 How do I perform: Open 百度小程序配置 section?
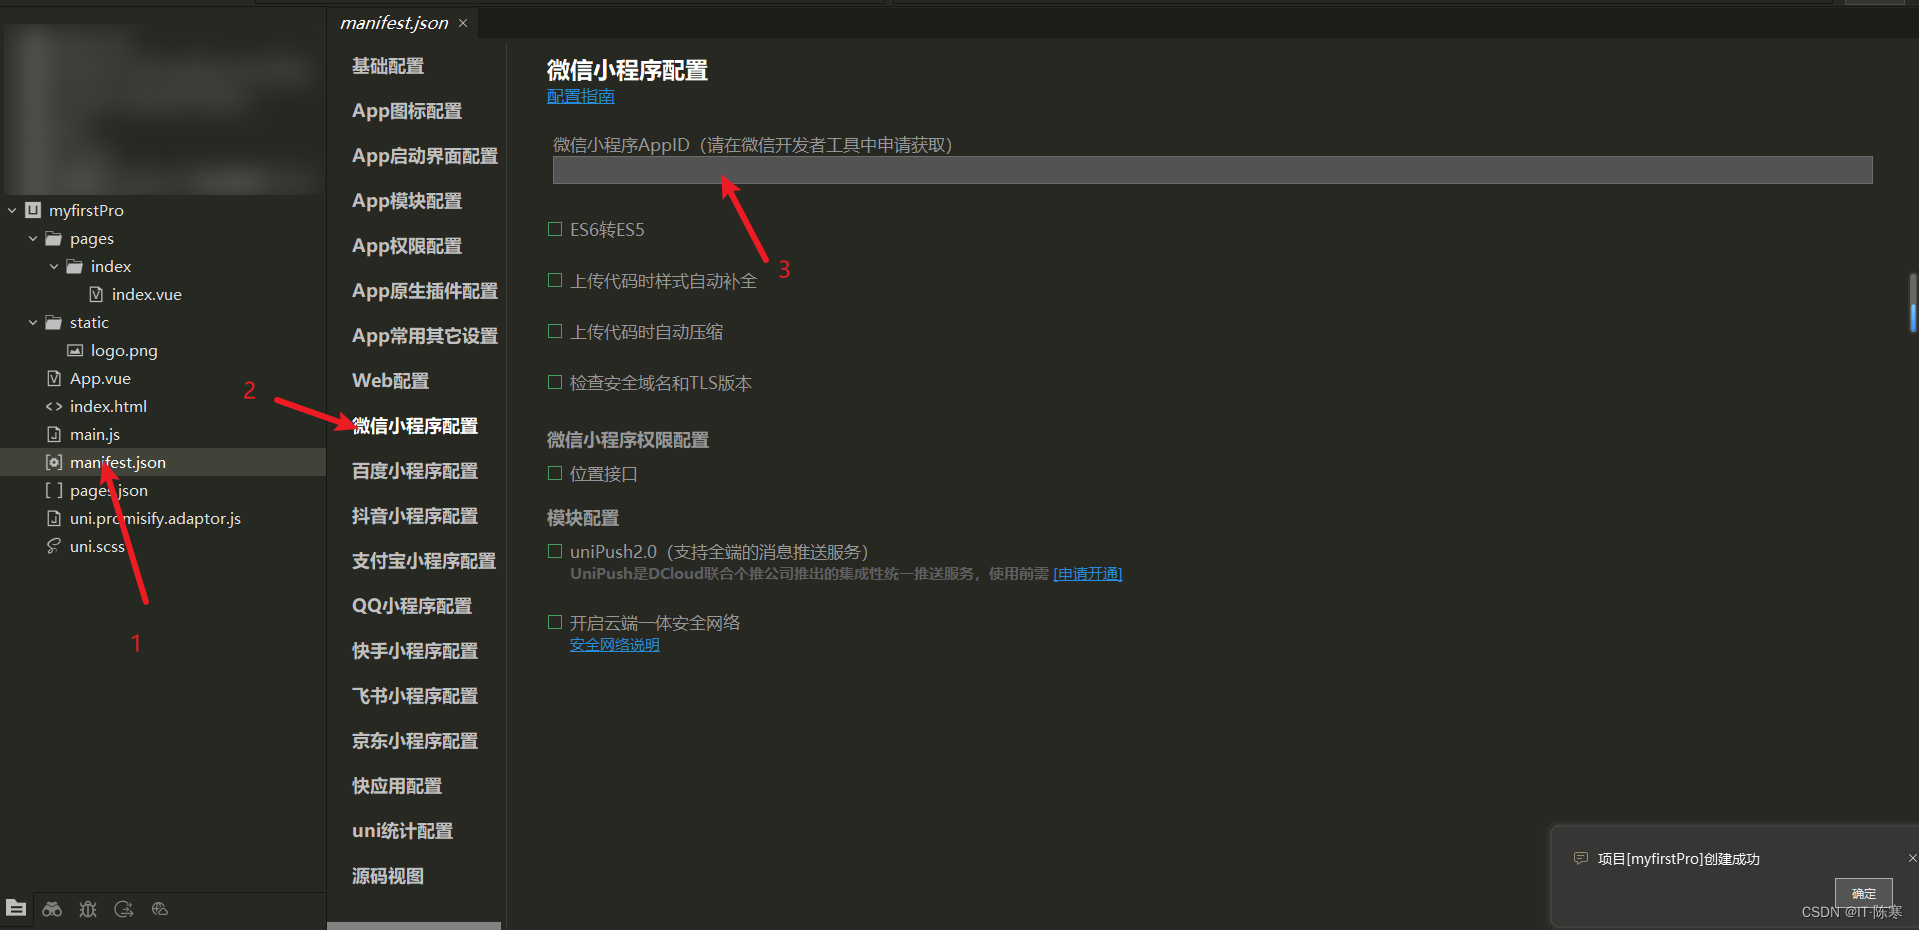[x=415, y=471]
